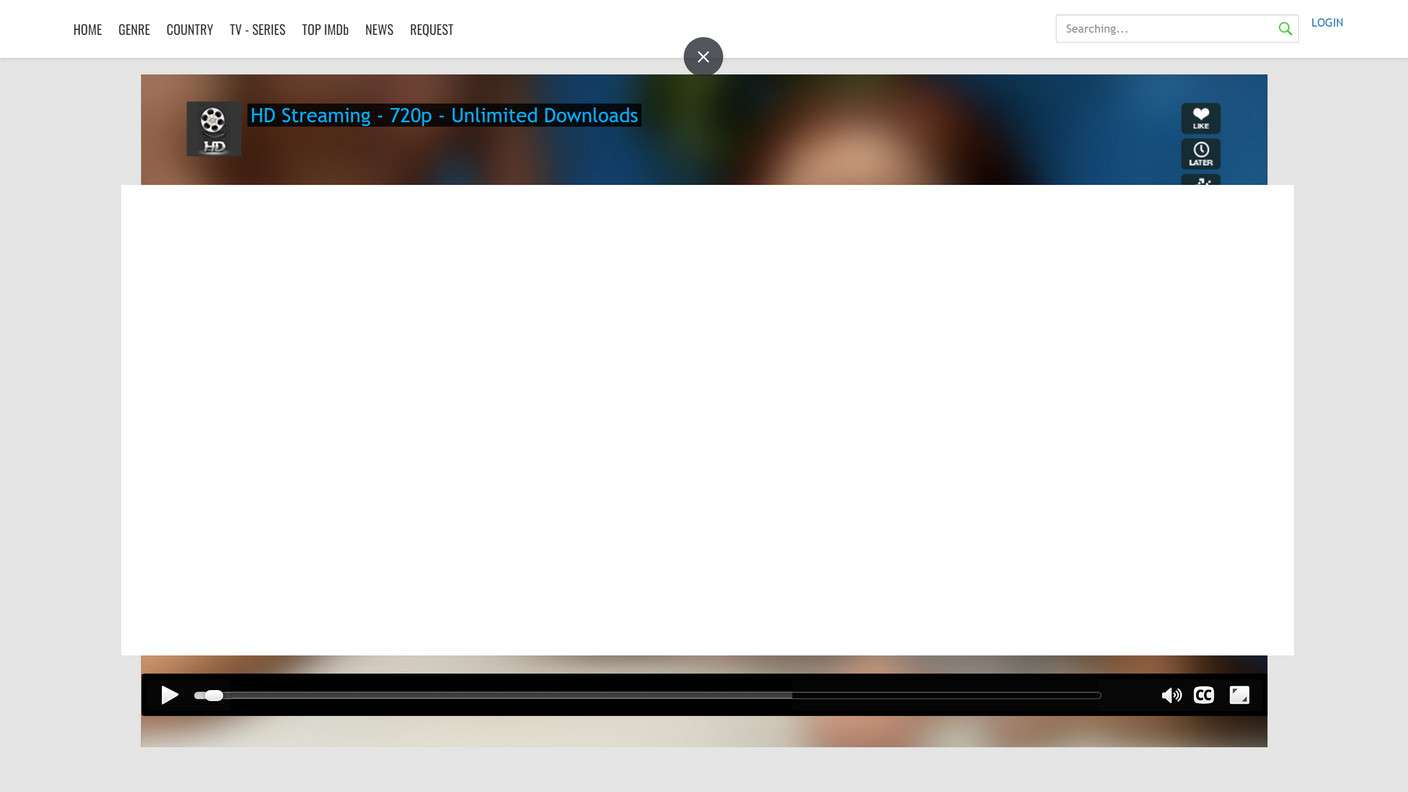Click the play button in the video player

pyautogui.click(x=170, y=695)
